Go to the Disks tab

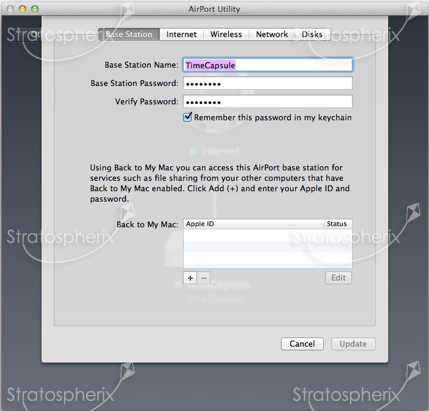pyautogui.click(x=312, y=34)
